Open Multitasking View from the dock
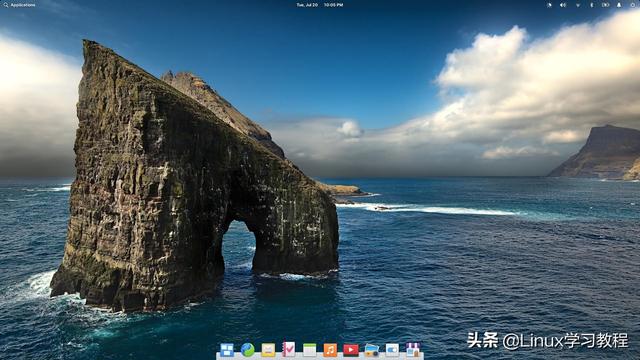The image size is (640, 360). [227, 350]
